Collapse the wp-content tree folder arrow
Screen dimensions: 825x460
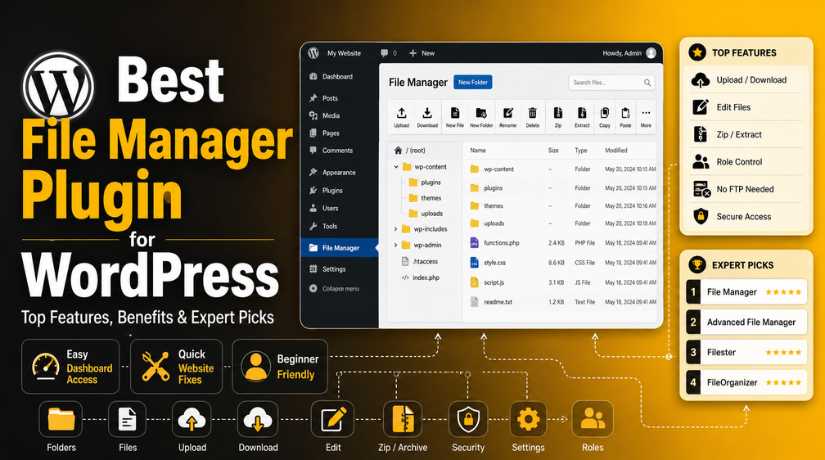click(396, 167)
